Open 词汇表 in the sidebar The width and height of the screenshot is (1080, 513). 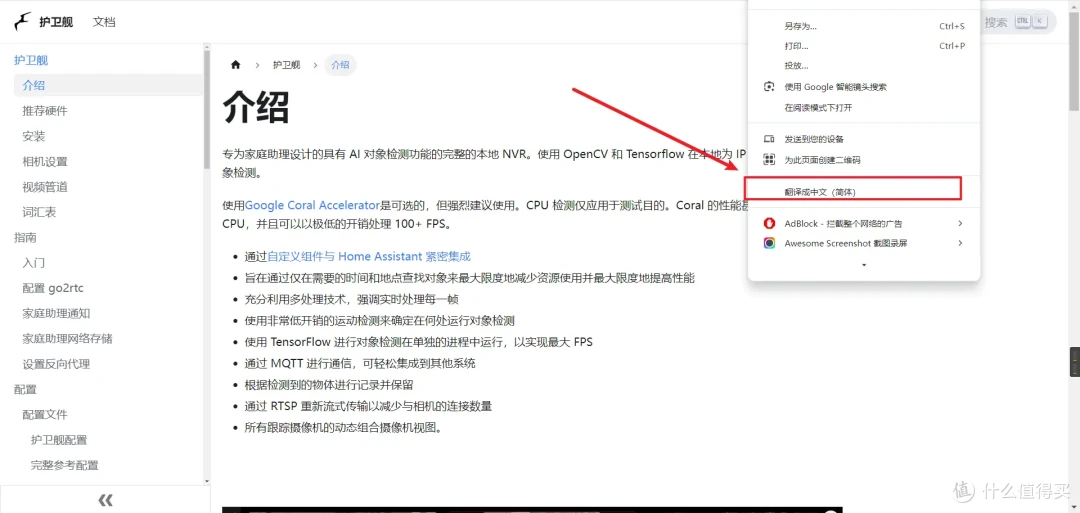pos(39,212)
